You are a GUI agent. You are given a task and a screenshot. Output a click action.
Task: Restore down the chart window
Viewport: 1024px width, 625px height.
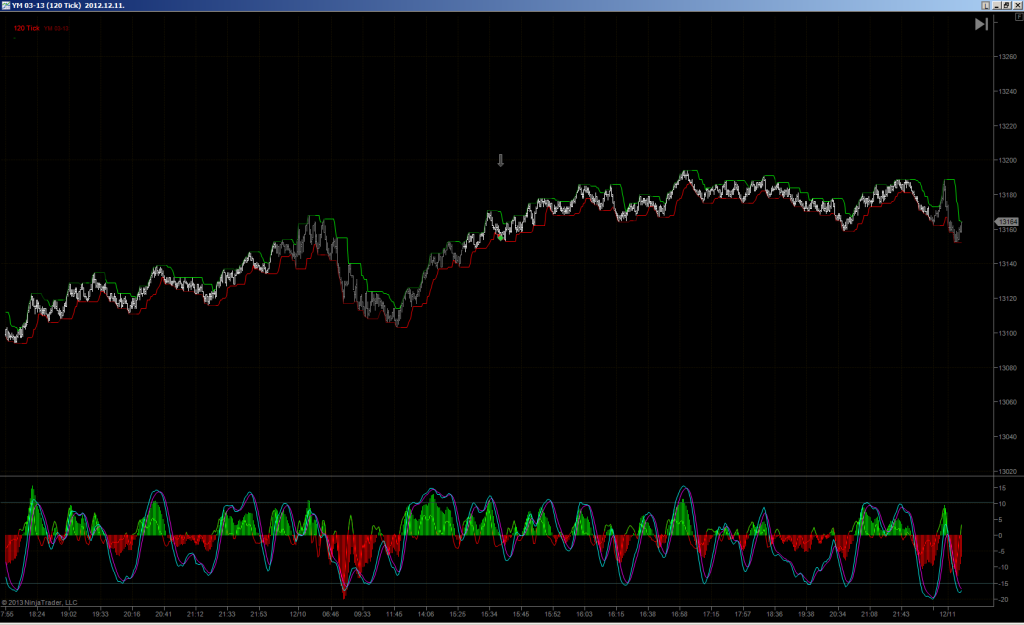(1006, 5)
